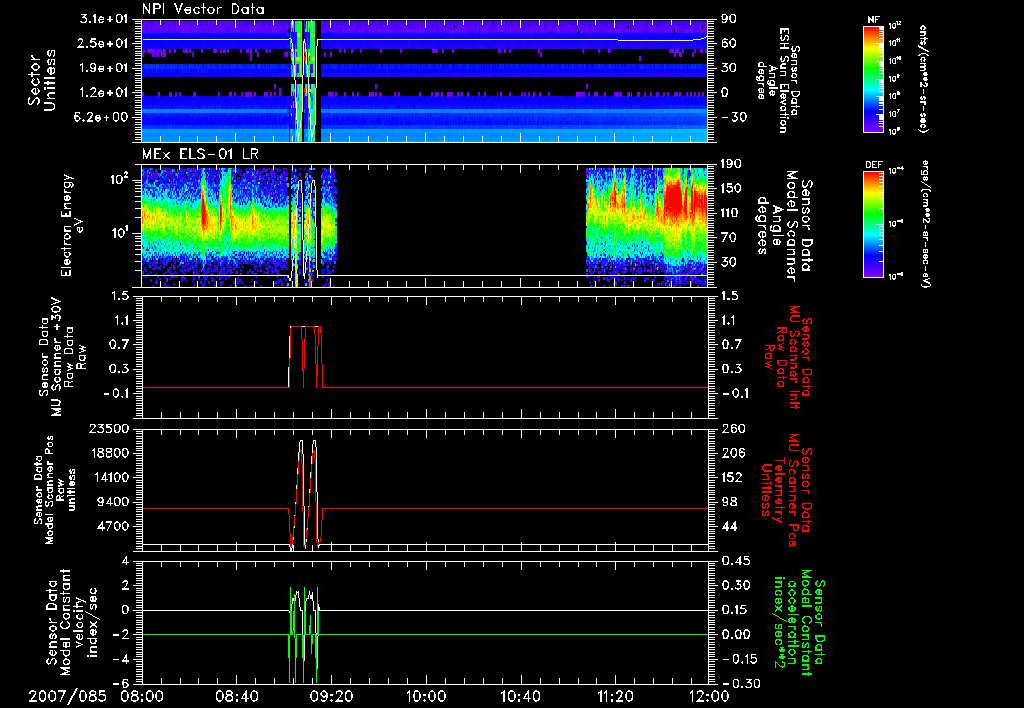Click the green Model Constant acceleration label
Viewport: 1024px width, 708px height.
click(x=799, y=622)
